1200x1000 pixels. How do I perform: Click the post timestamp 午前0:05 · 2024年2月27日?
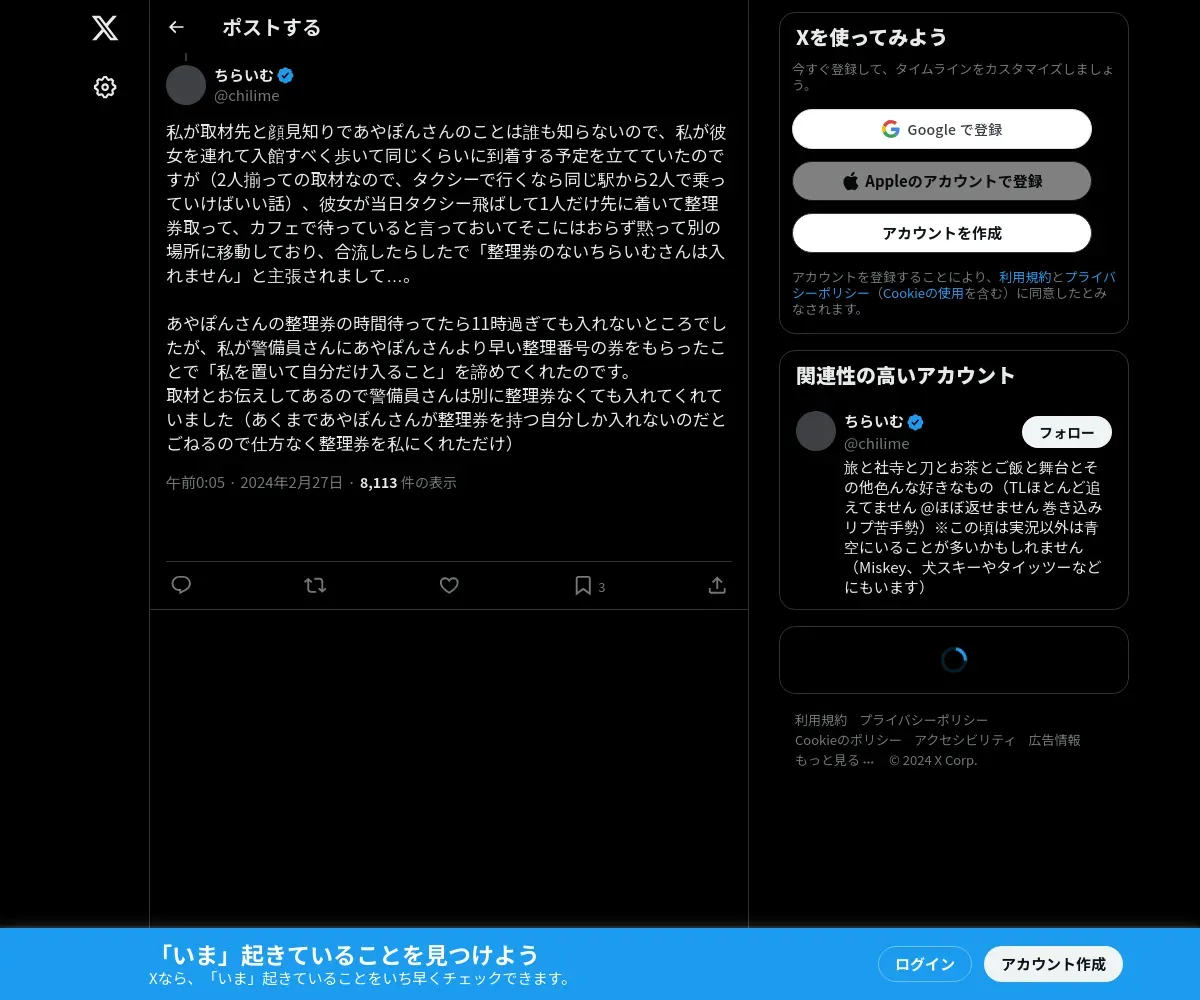[x=254, y=482]
